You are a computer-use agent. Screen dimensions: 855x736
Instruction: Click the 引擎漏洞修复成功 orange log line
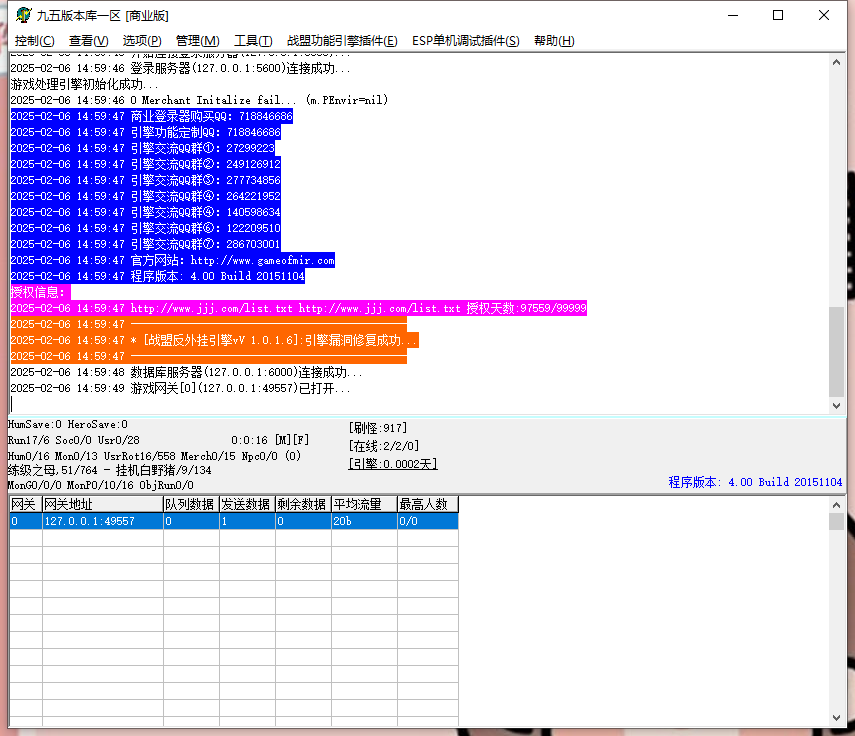pos(215,340)
